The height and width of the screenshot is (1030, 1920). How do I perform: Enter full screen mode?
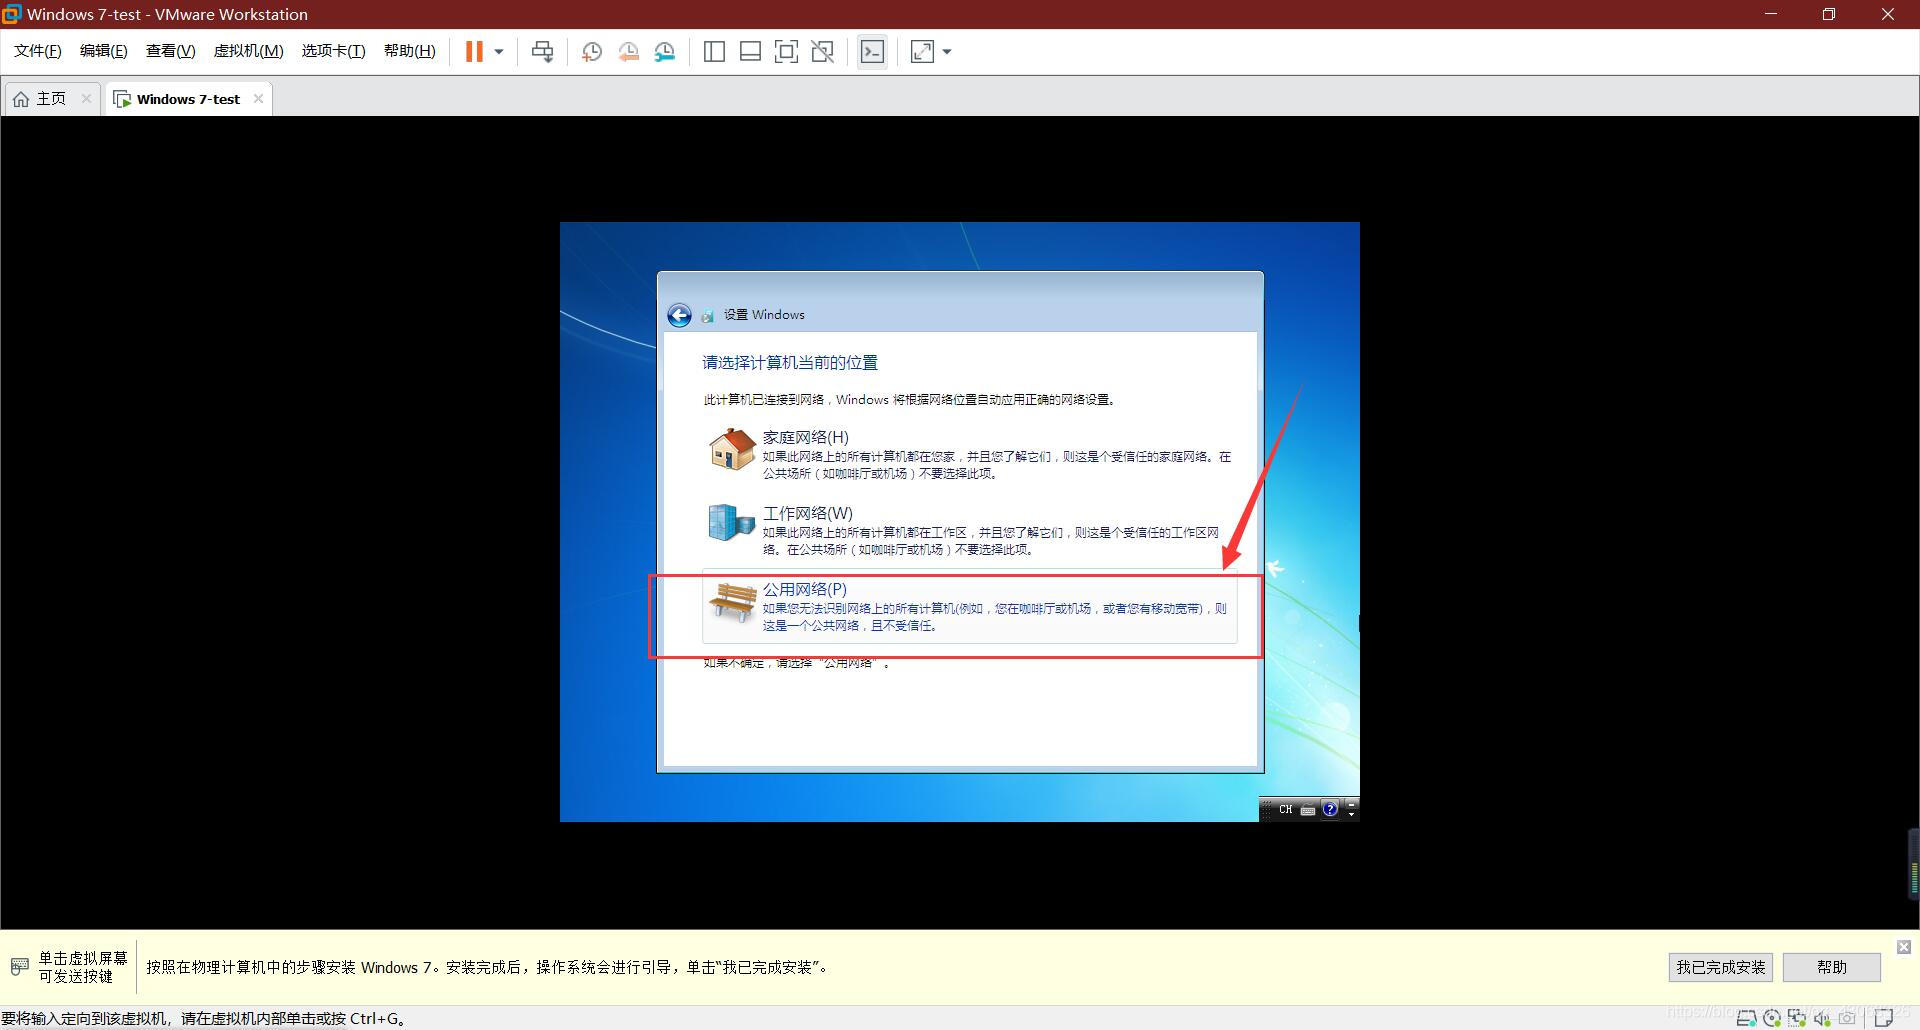tap(786, 51)
